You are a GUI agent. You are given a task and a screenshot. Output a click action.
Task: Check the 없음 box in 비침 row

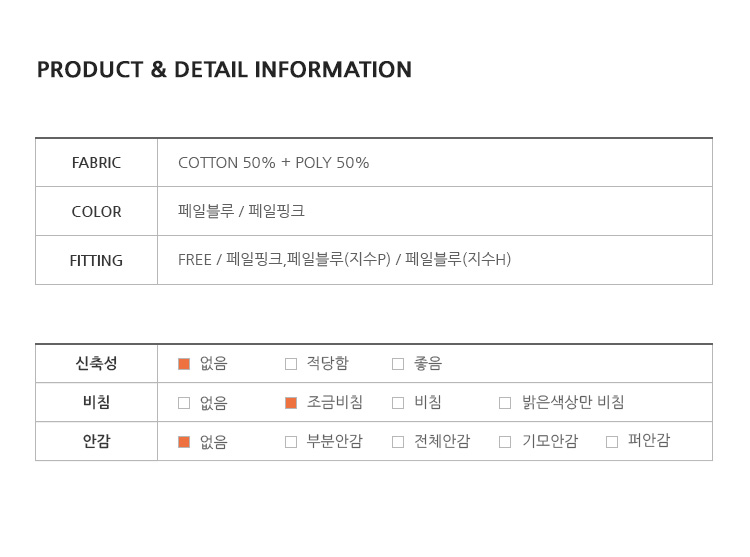click(184, 403)
